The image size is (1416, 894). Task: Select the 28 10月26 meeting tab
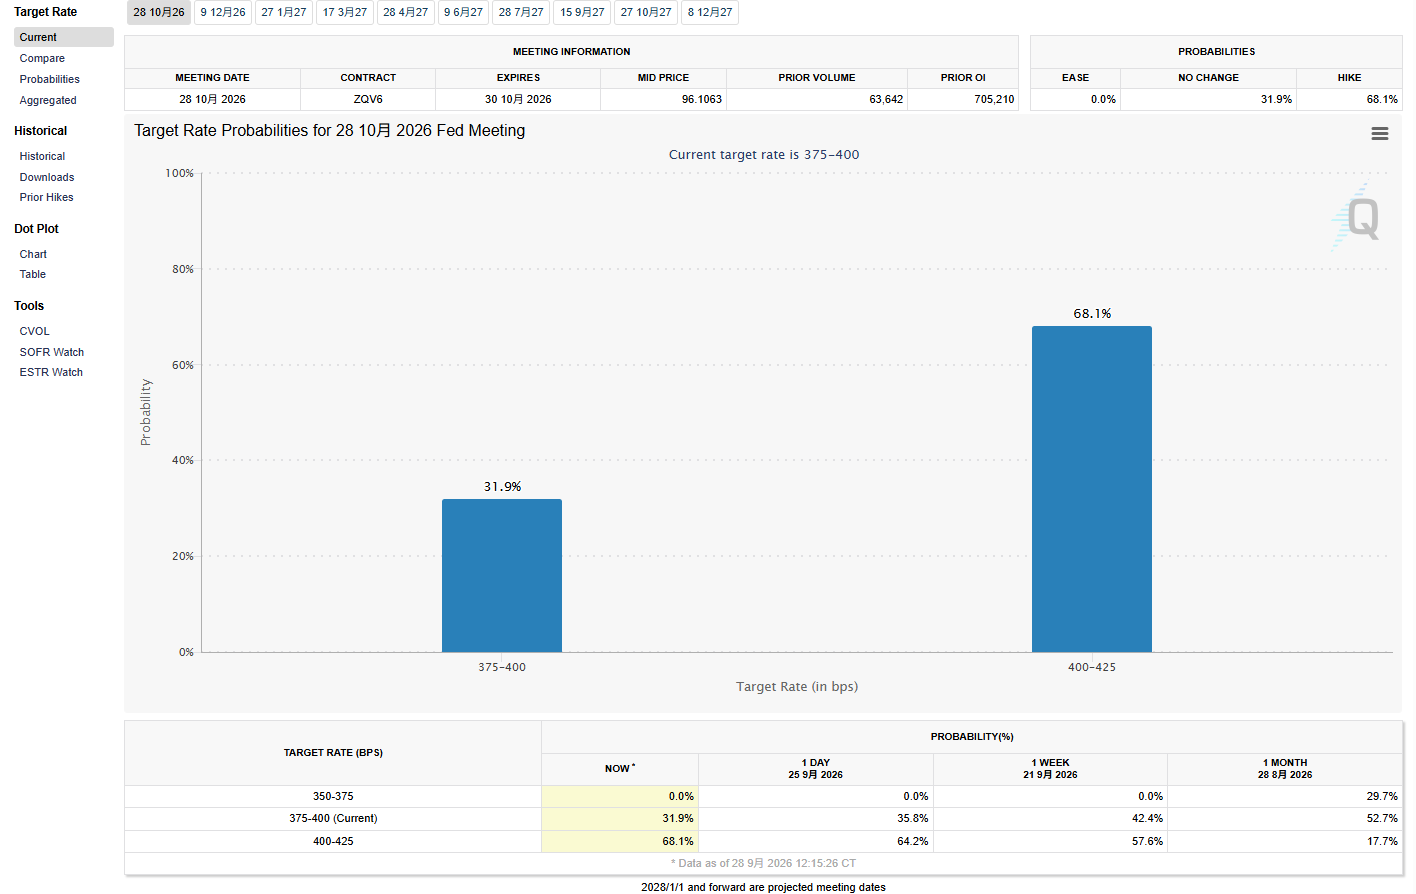click(x=159, y=12)
